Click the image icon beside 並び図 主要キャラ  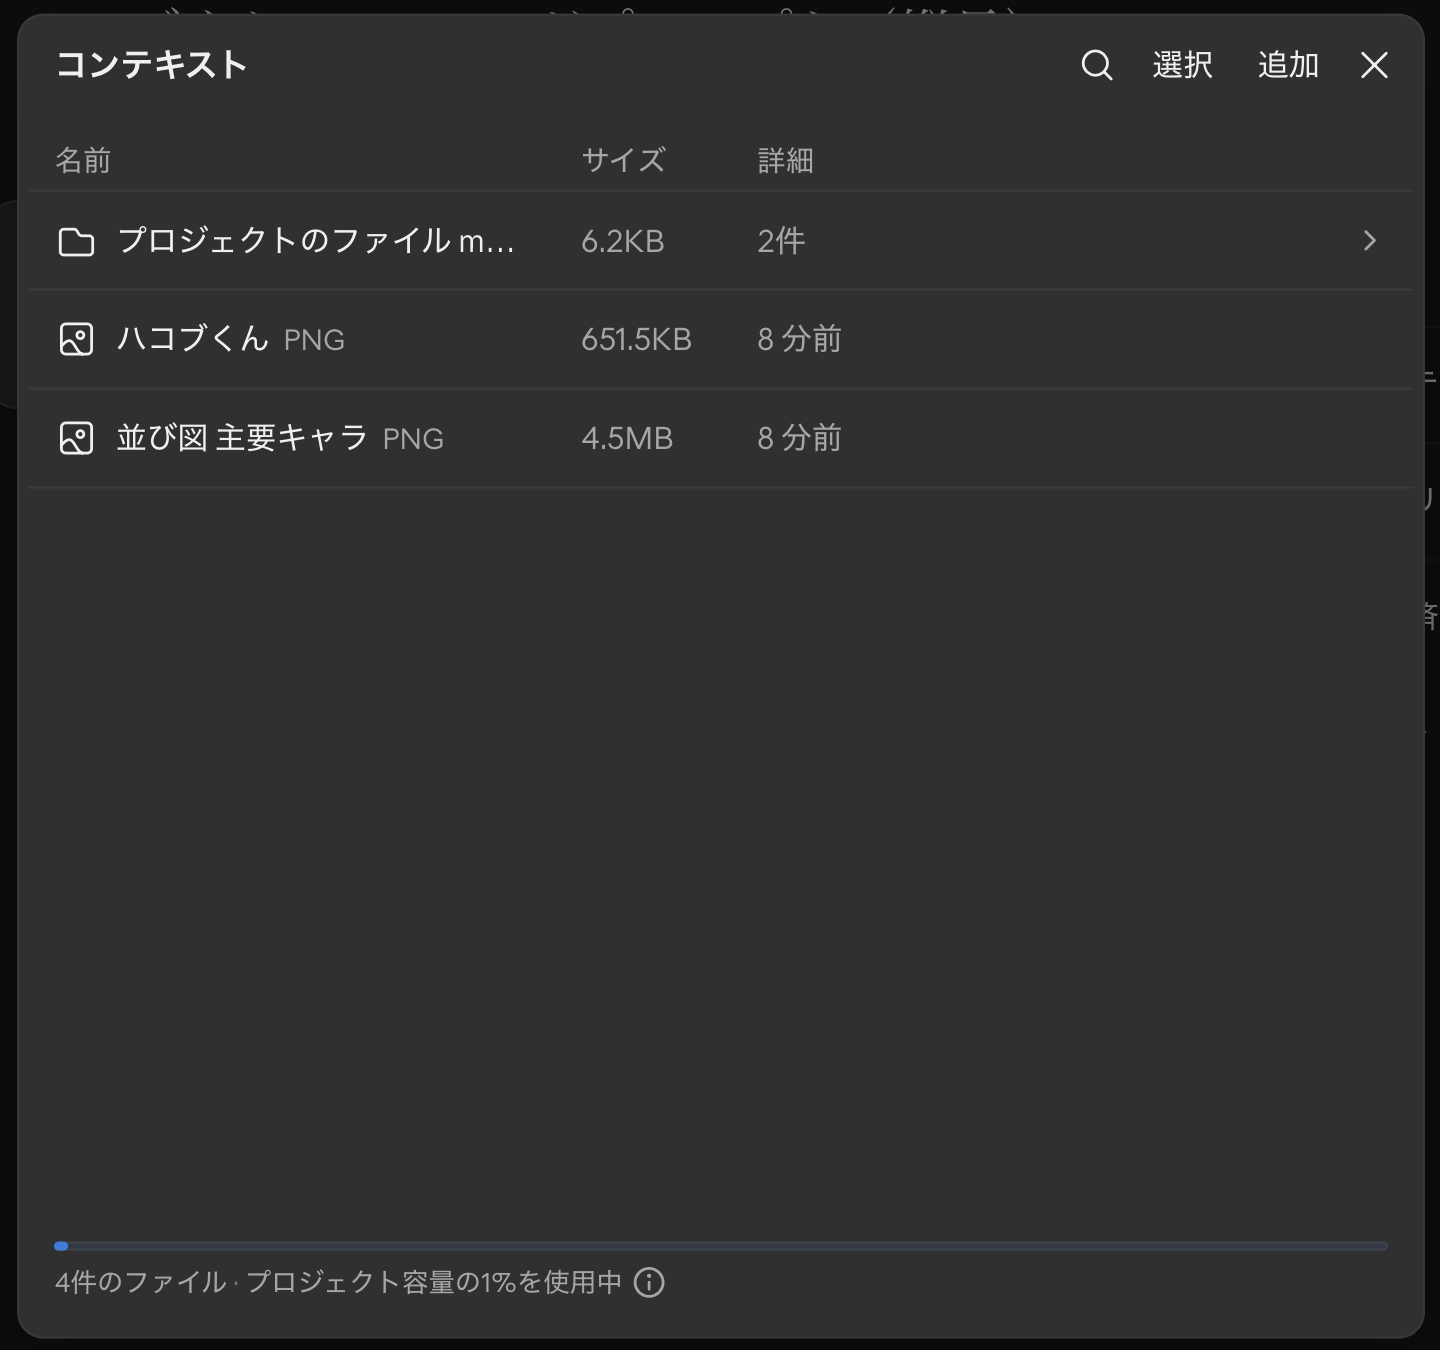point(76,438)
